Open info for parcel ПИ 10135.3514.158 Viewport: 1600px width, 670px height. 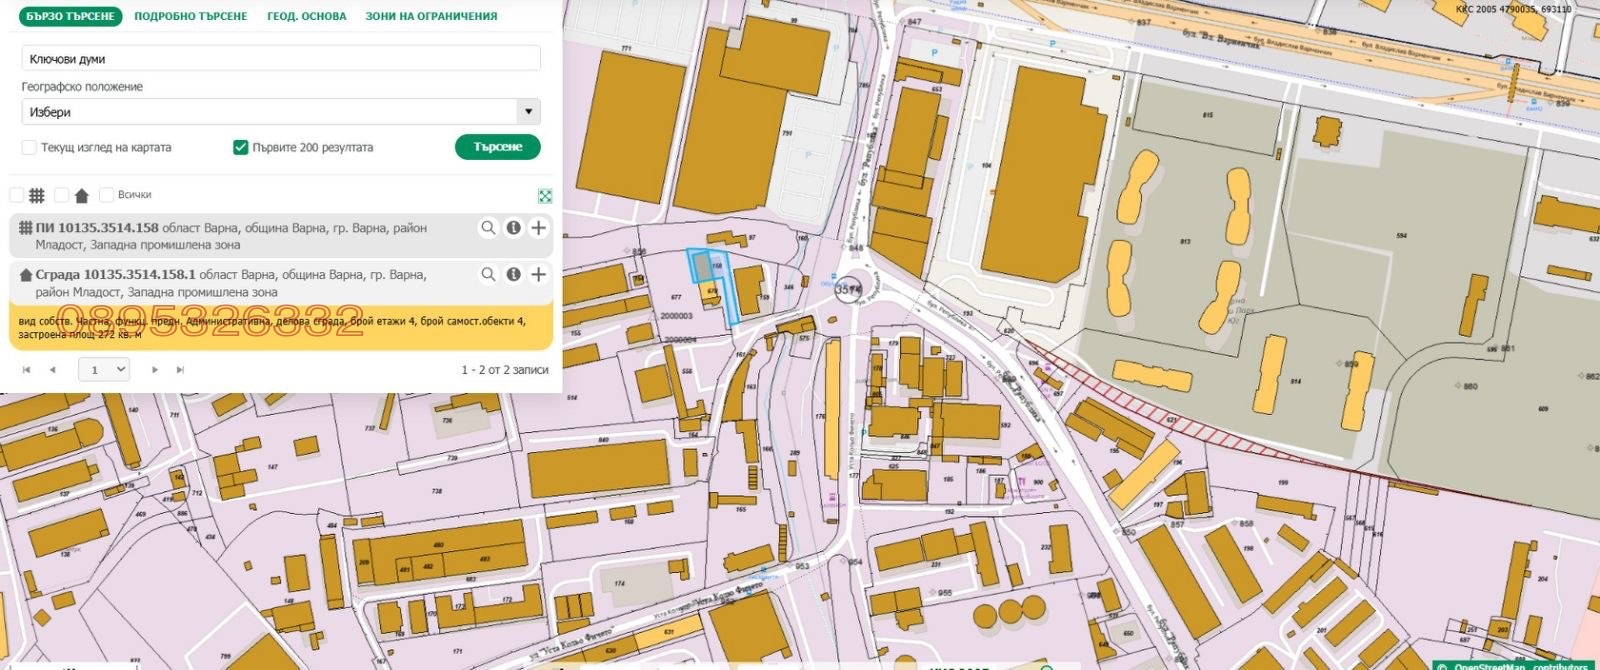tap(513, 228)
